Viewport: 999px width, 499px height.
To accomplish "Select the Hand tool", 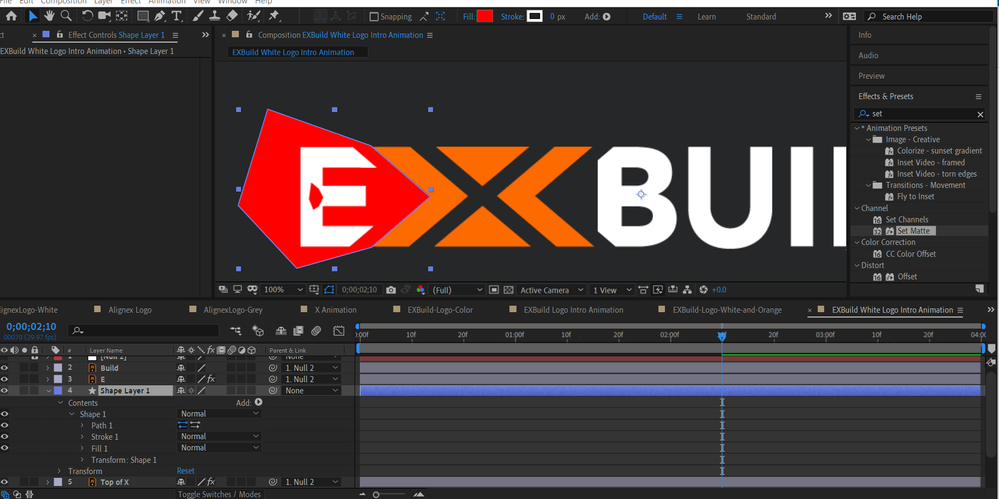I will click(49, 16).
